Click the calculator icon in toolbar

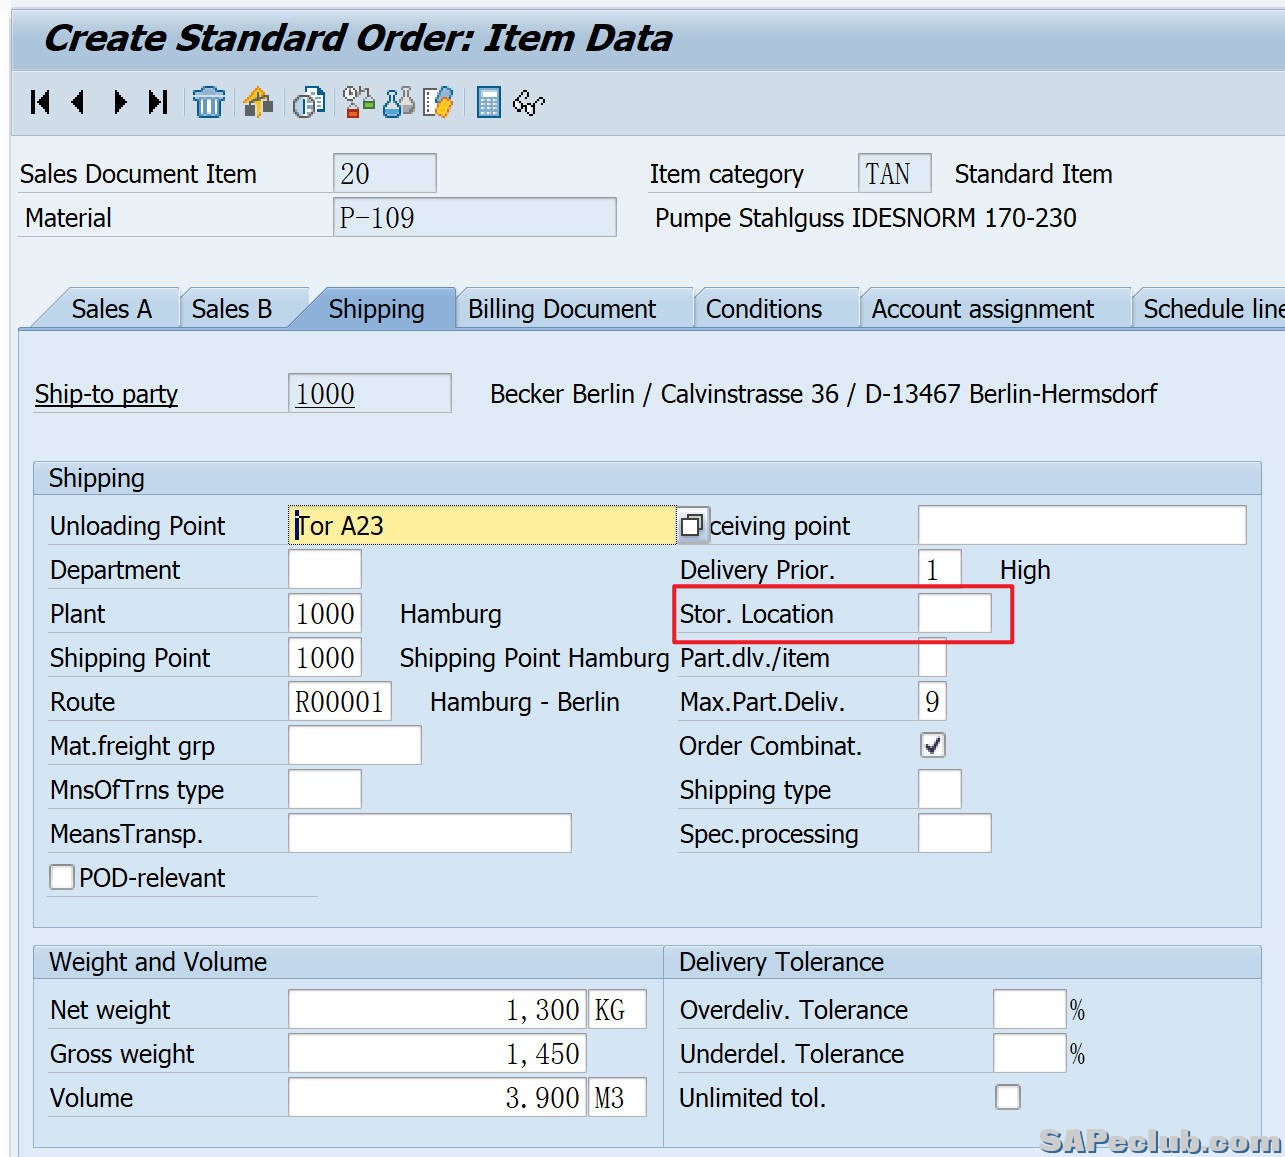click(488, 102)
